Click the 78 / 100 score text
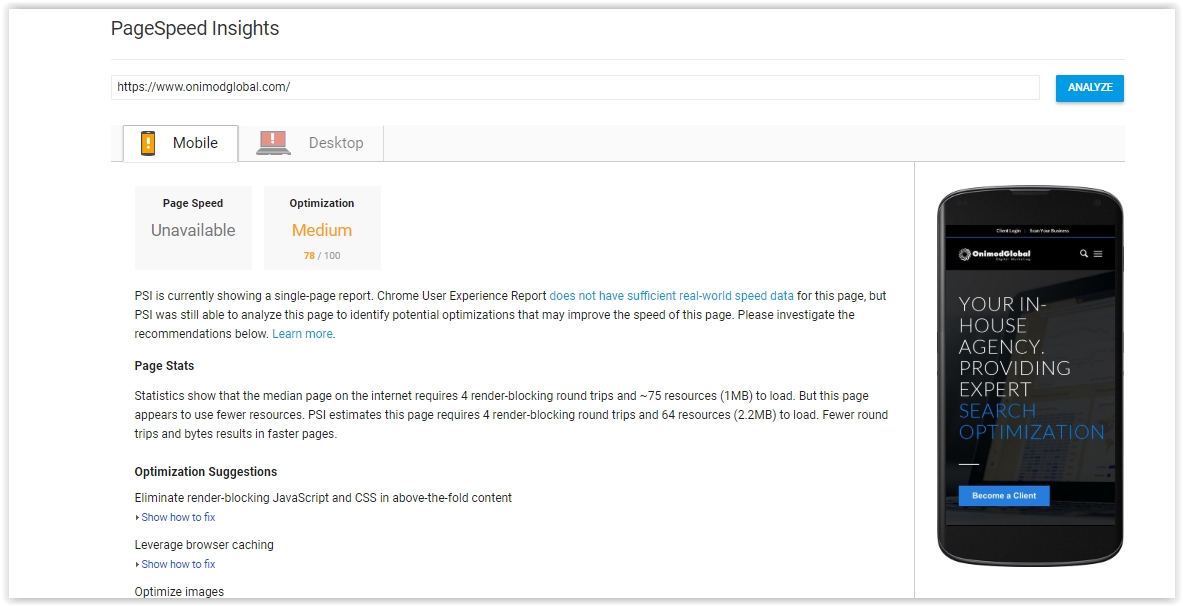The width and height of the screenshot is (1183, 606). click(x=322, y=256)
